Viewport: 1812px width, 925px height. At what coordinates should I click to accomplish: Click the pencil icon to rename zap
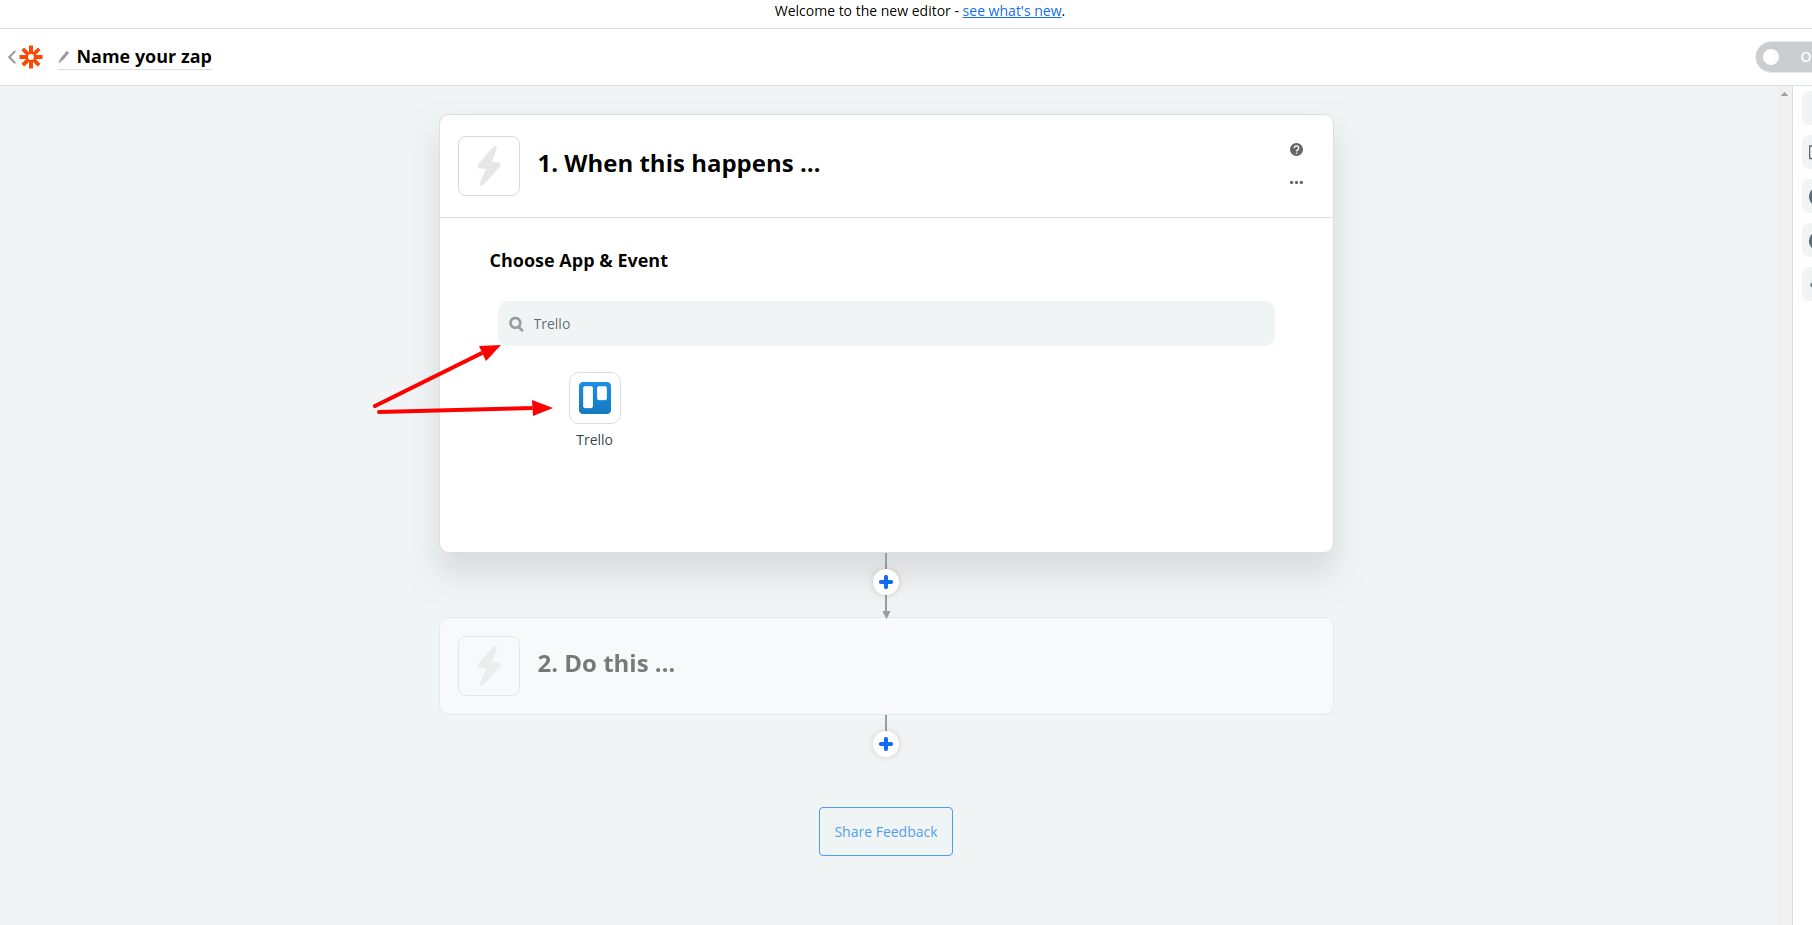[x=64, y=57]
